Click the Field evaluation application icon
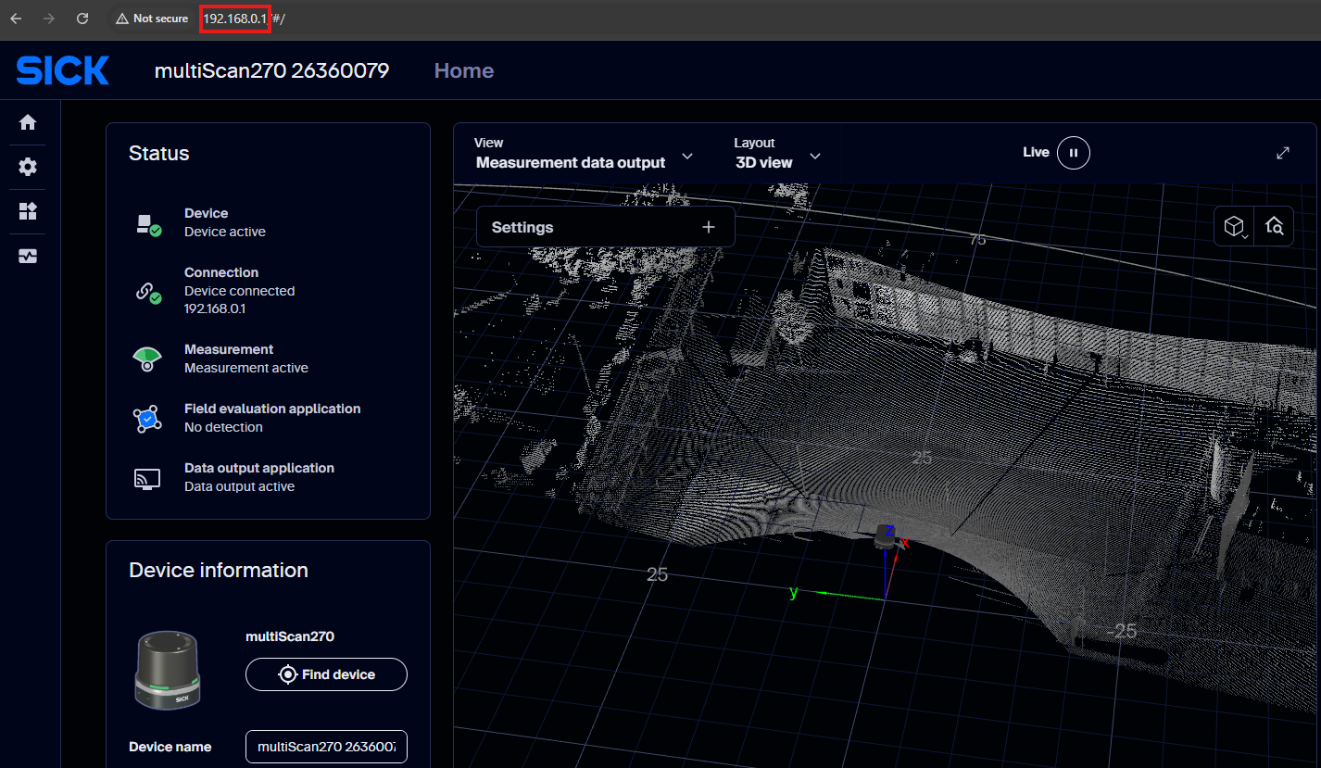Viewport: 1321px width, 768px height. [x=147, y=419]
